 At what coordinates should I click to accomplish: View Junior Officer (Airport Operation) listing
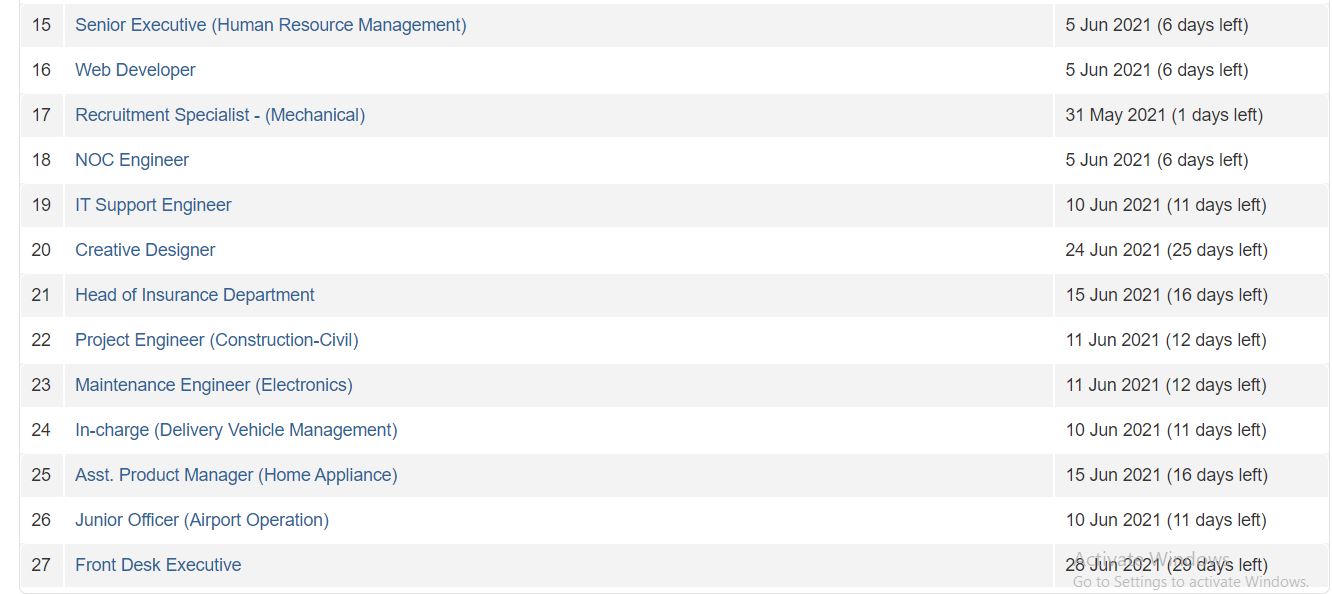[202, 520]
